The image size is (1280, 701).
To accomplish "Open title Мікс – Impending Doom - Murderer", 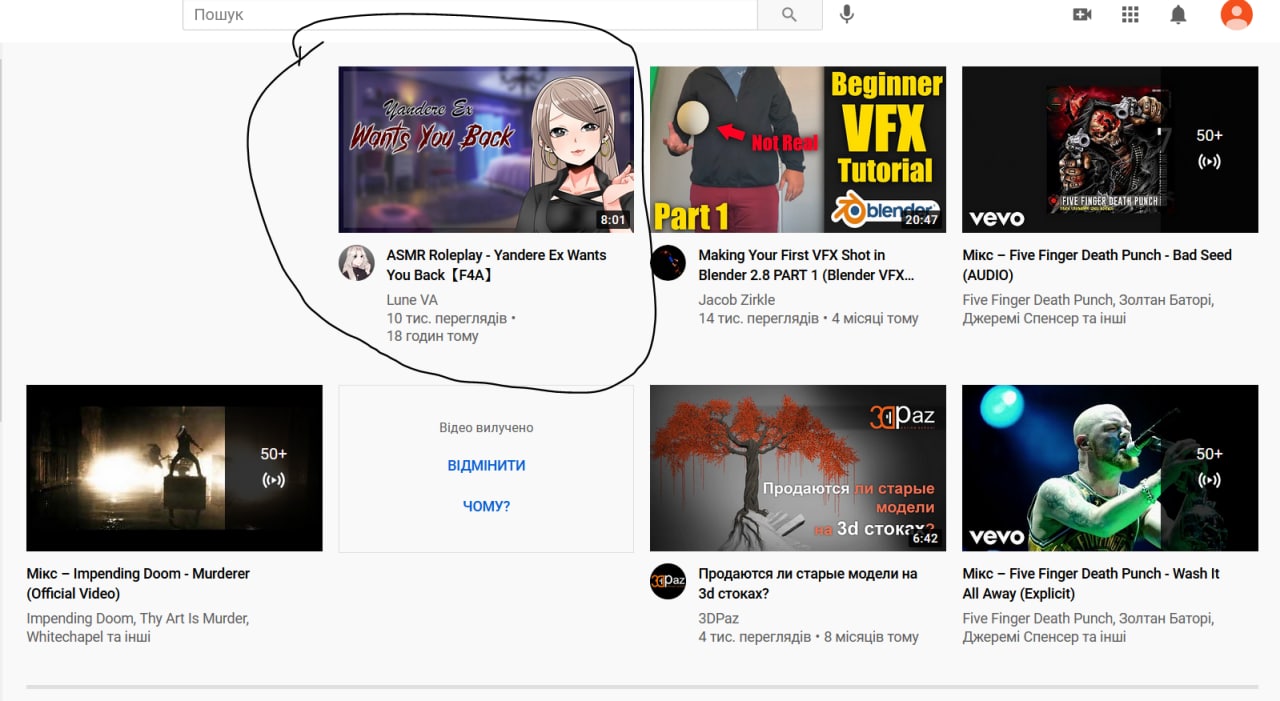I will point(138,583).
